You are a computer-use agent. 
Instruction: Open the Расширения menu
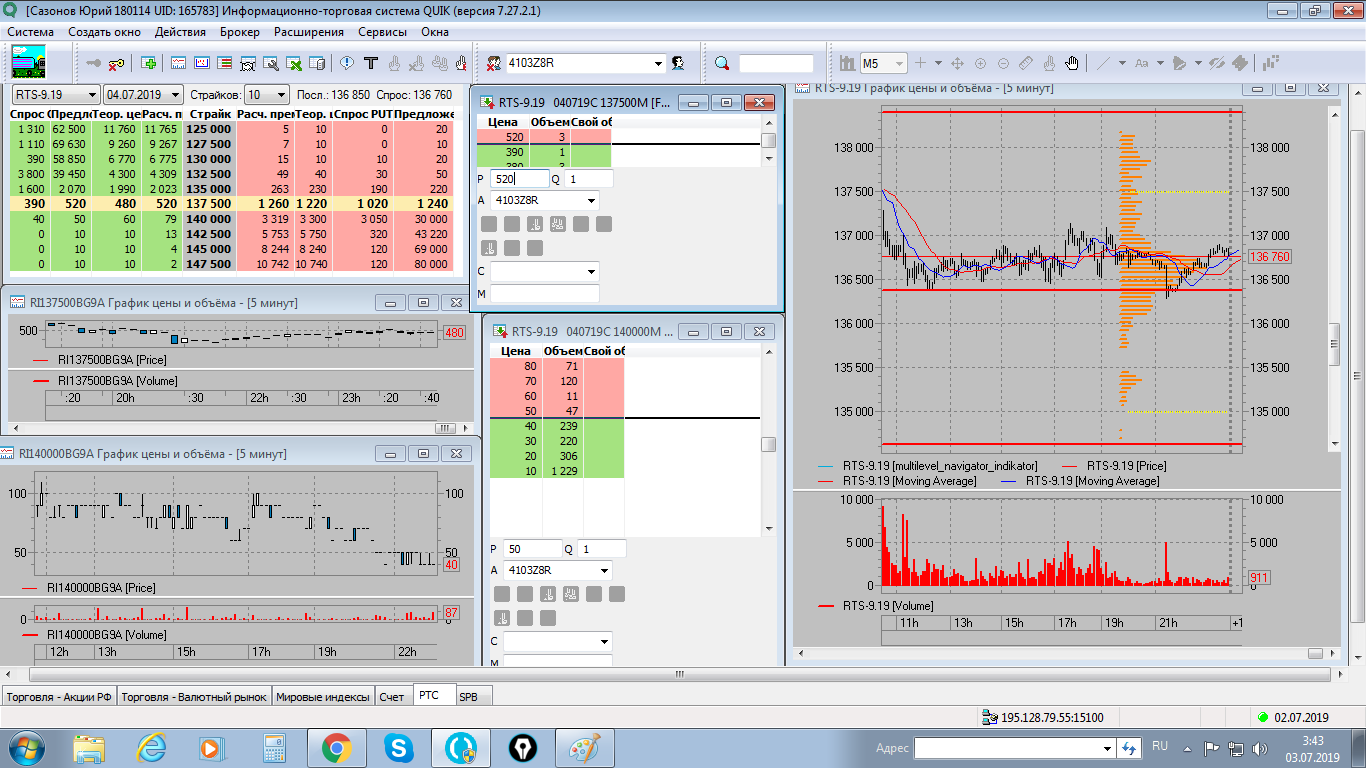(x=309, y=32)
